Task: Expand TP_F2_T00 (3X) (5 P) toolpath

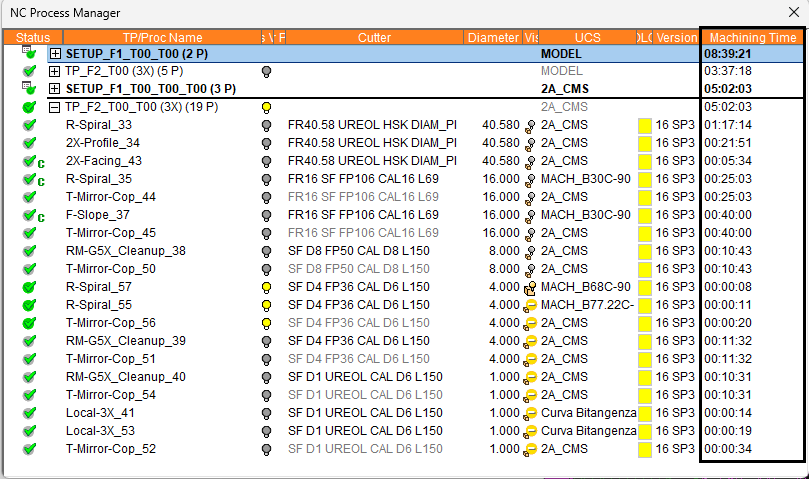Action: tap(55, 72)
